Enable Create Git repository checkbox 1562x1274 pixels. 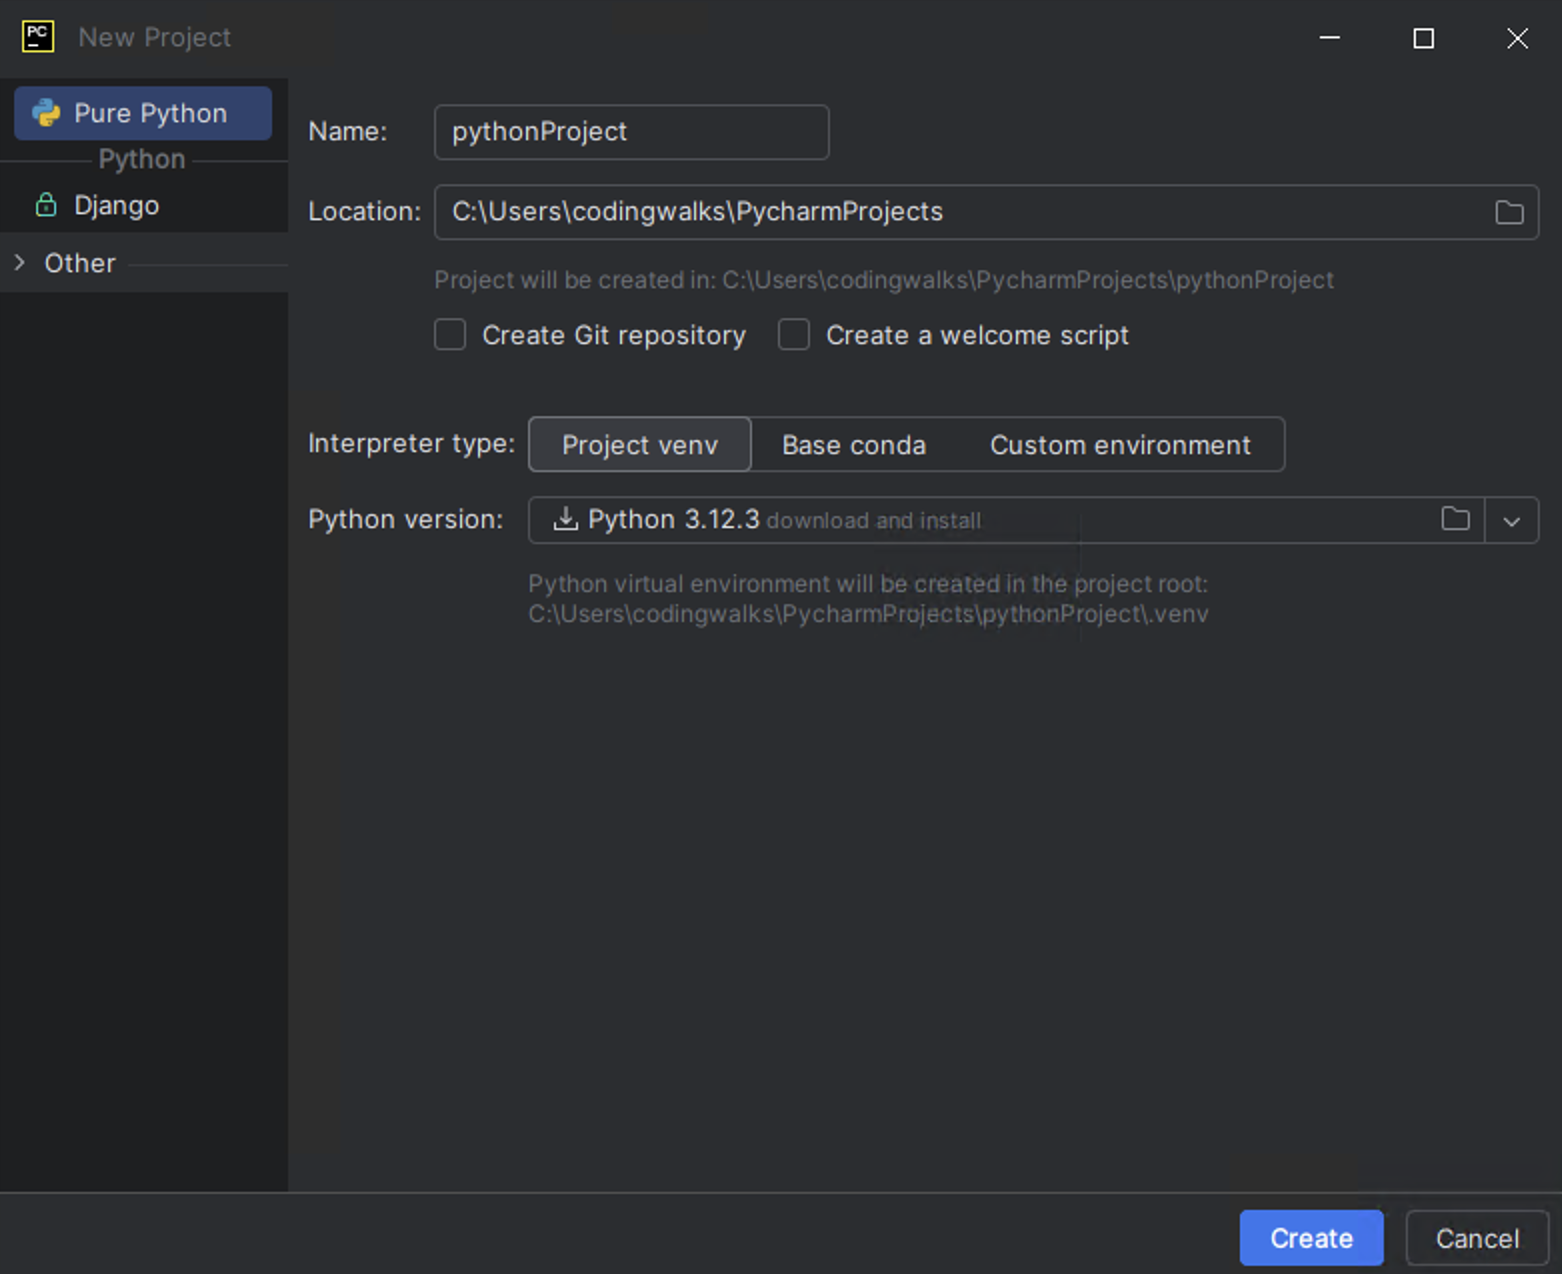[450, 335]
